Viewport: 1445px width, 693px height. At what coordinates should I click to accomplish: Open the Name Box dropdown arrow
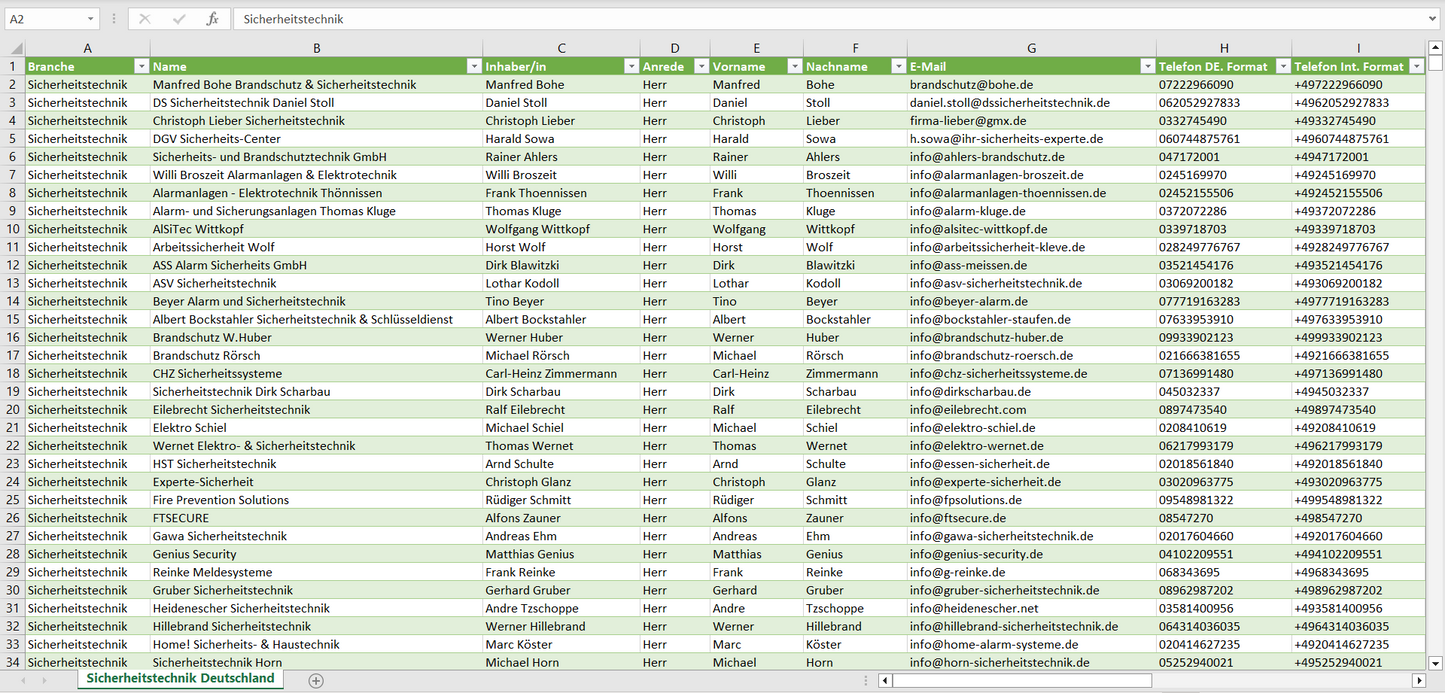click(90, 19)
